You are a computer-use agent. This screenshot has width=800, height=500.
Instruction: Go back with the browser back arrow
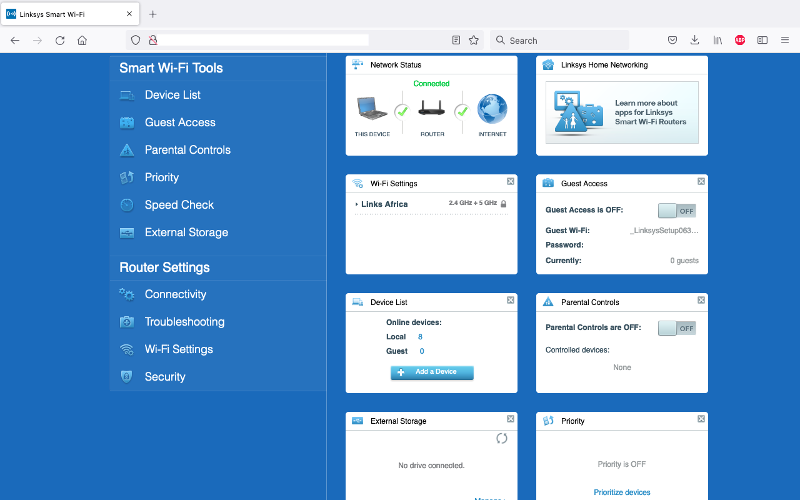[15, 40]
